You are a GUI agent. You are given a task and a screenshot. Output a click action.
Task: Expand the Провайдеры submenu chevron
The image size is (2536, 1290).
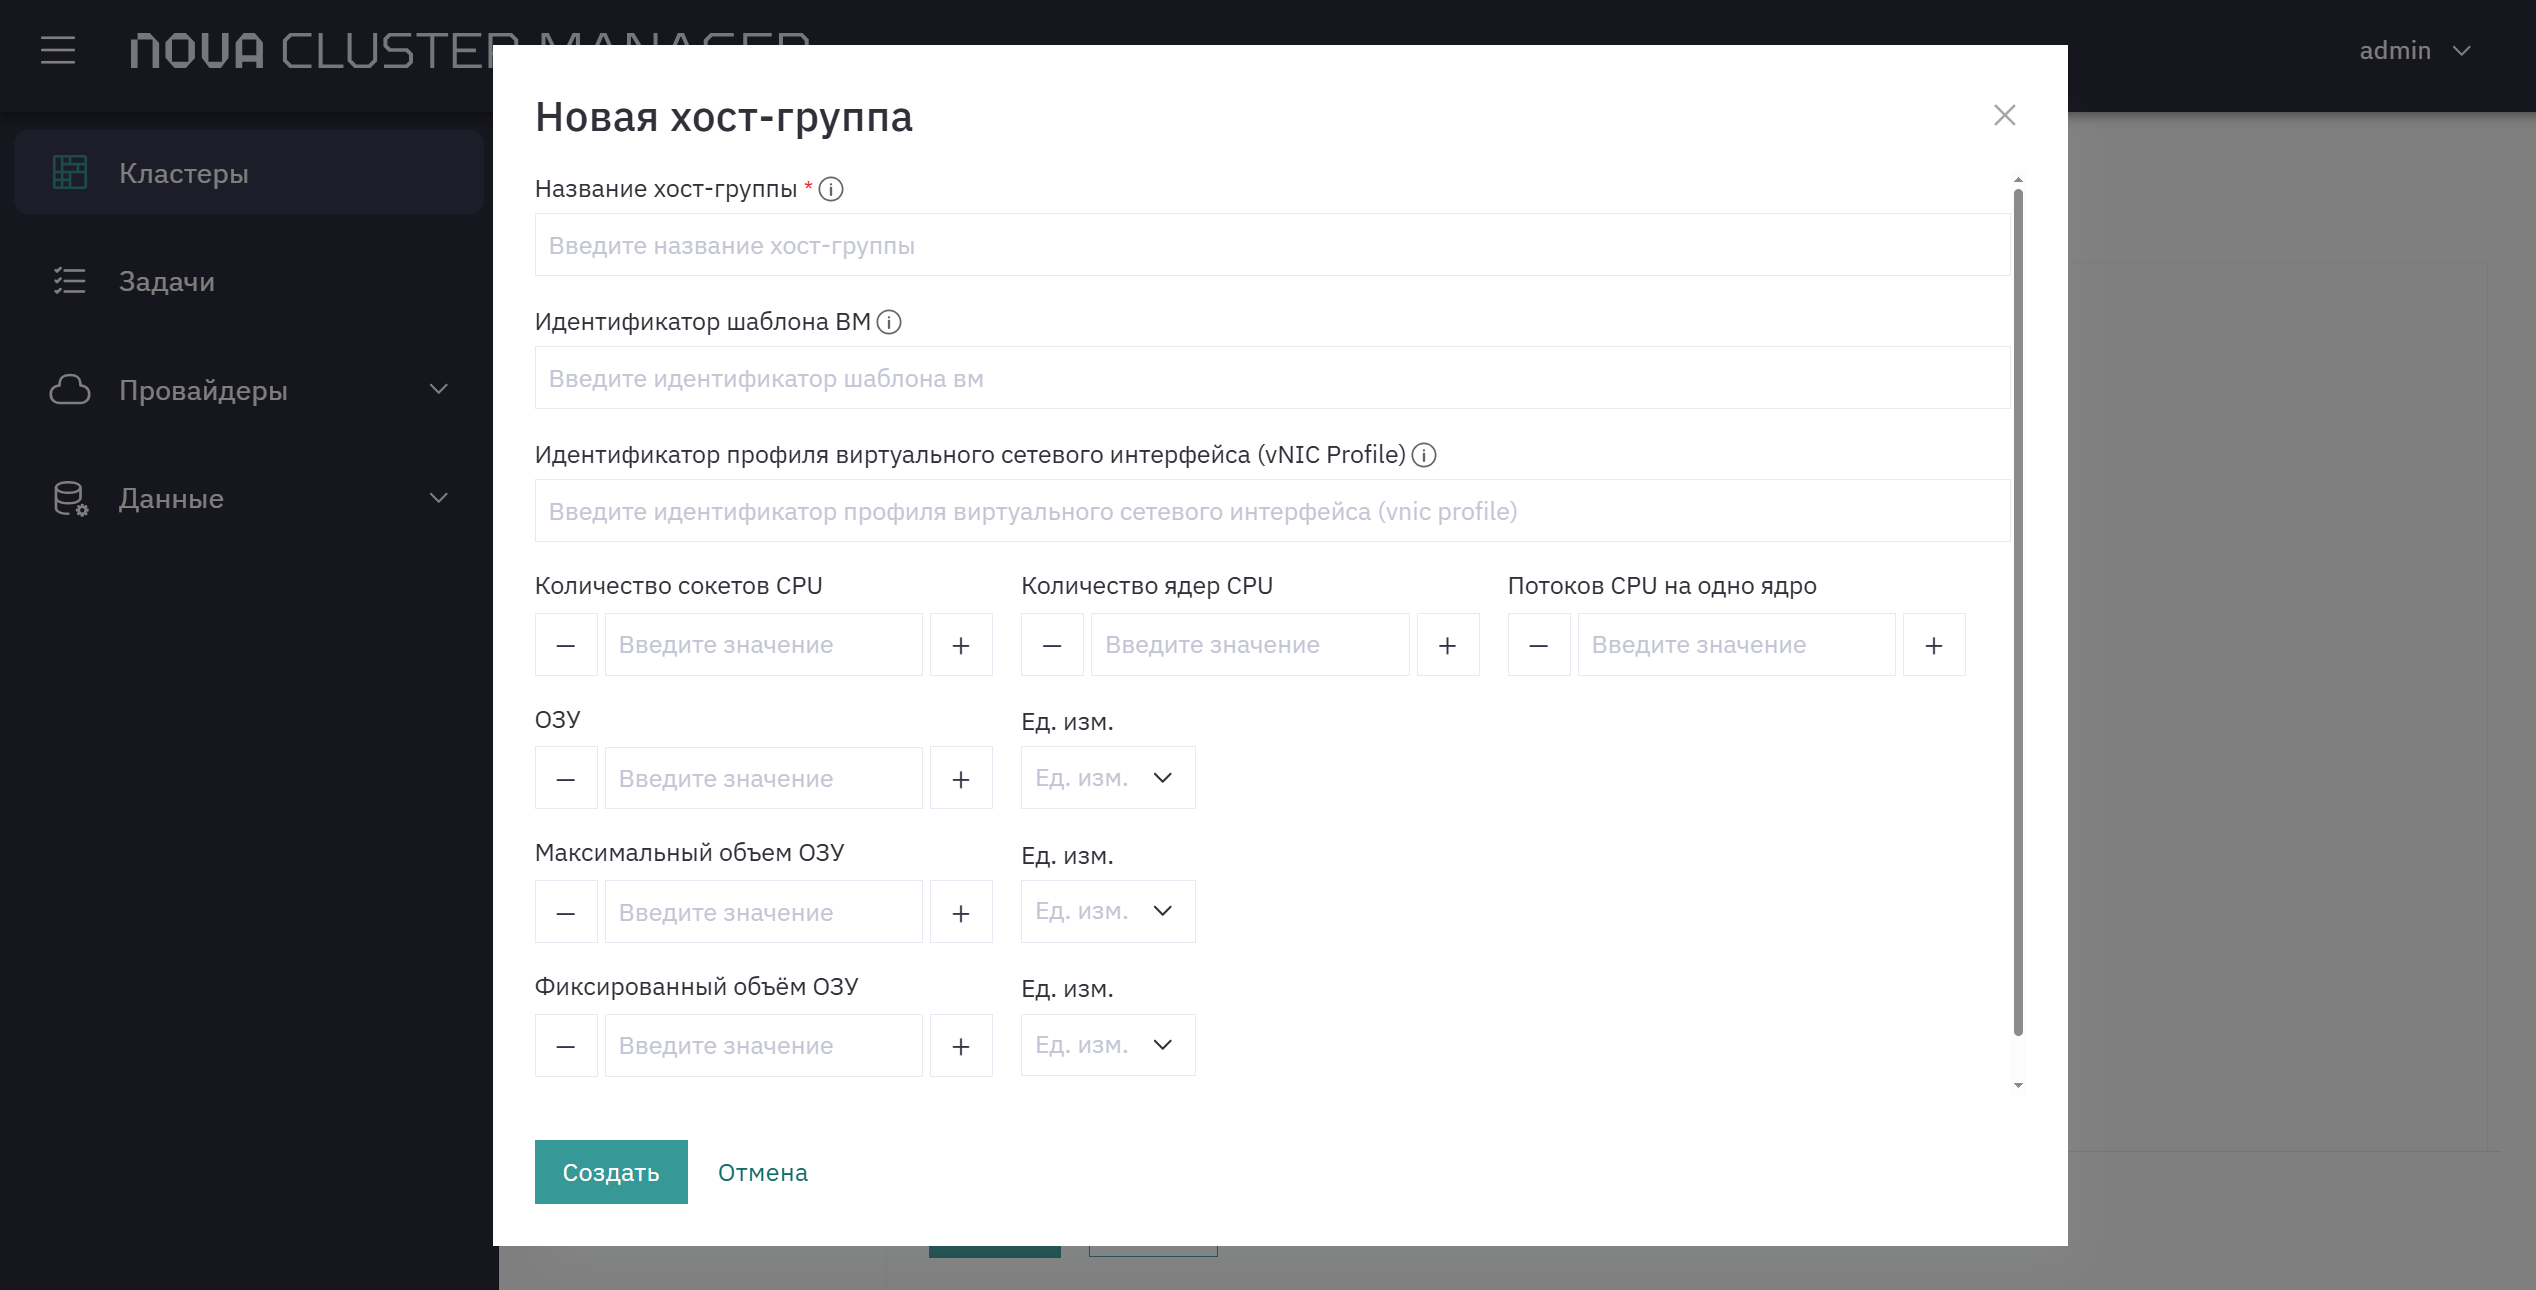click(x=438, y=389)
